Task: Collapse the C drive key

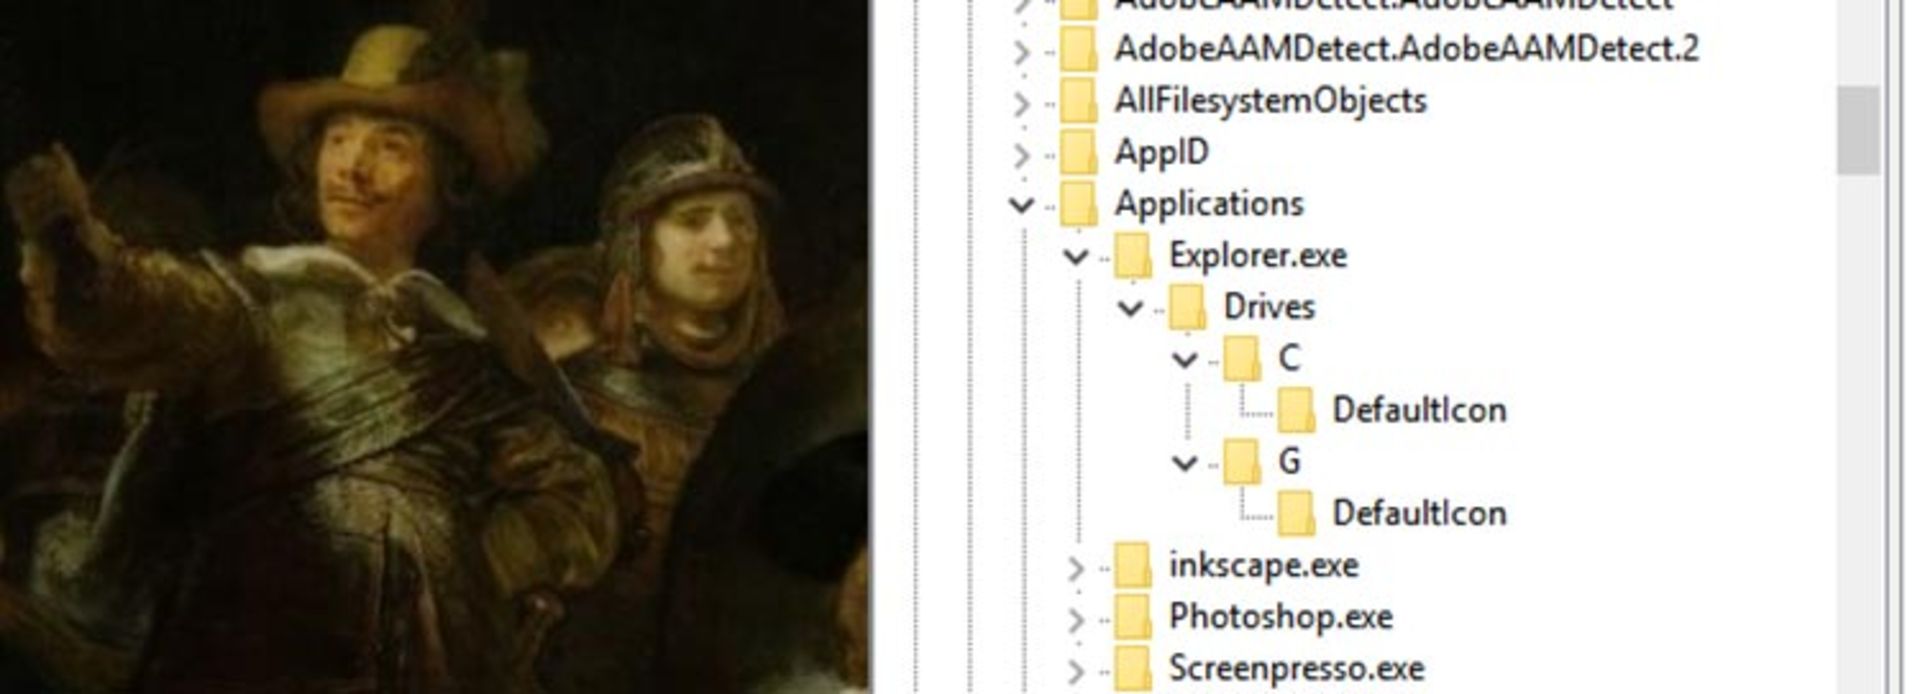Action: [x=1185, y=360]
